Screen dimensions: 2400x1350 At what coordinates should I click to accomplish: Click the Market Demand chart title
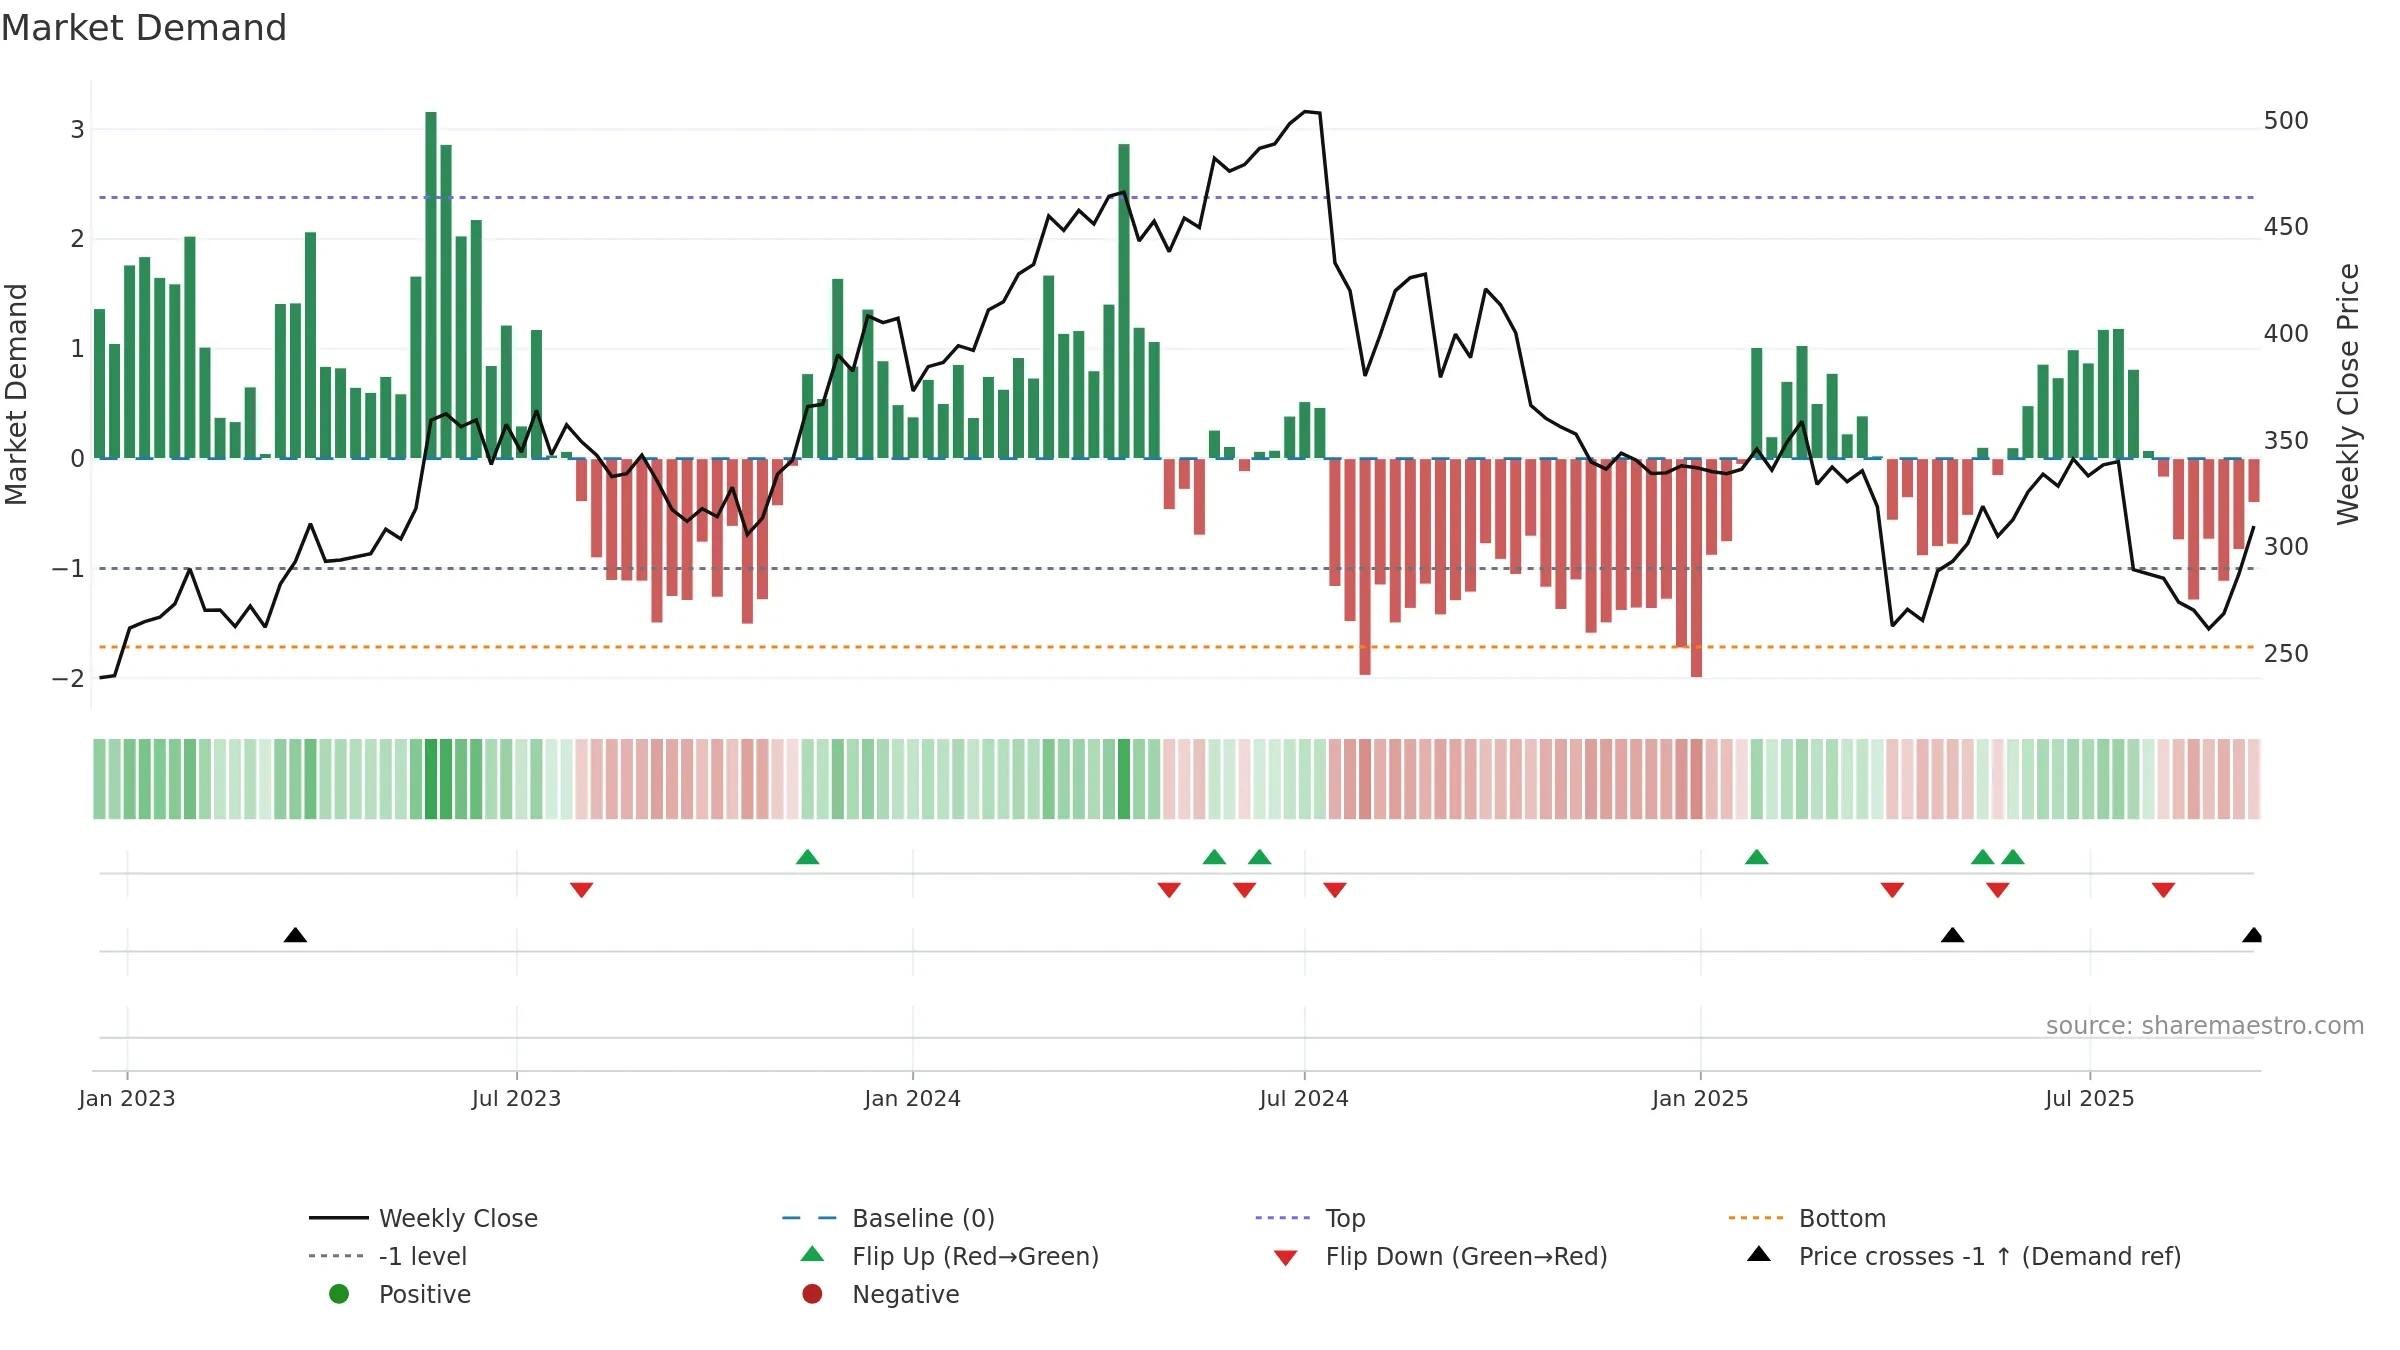(144, 28)
